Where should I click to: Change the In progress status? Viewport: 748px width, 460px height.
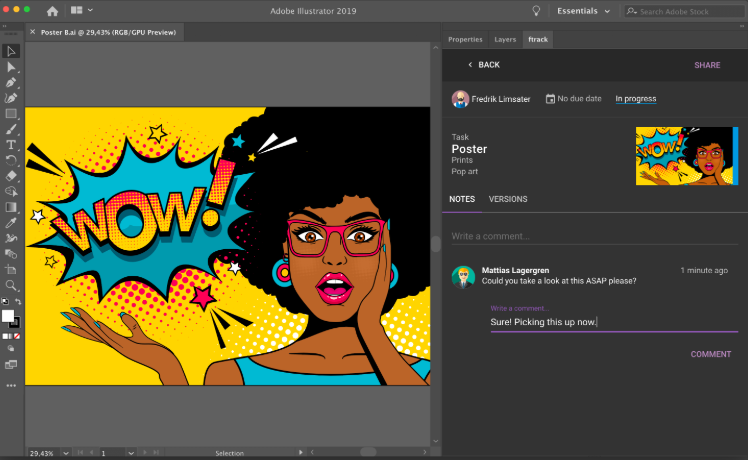coord(635,99)
